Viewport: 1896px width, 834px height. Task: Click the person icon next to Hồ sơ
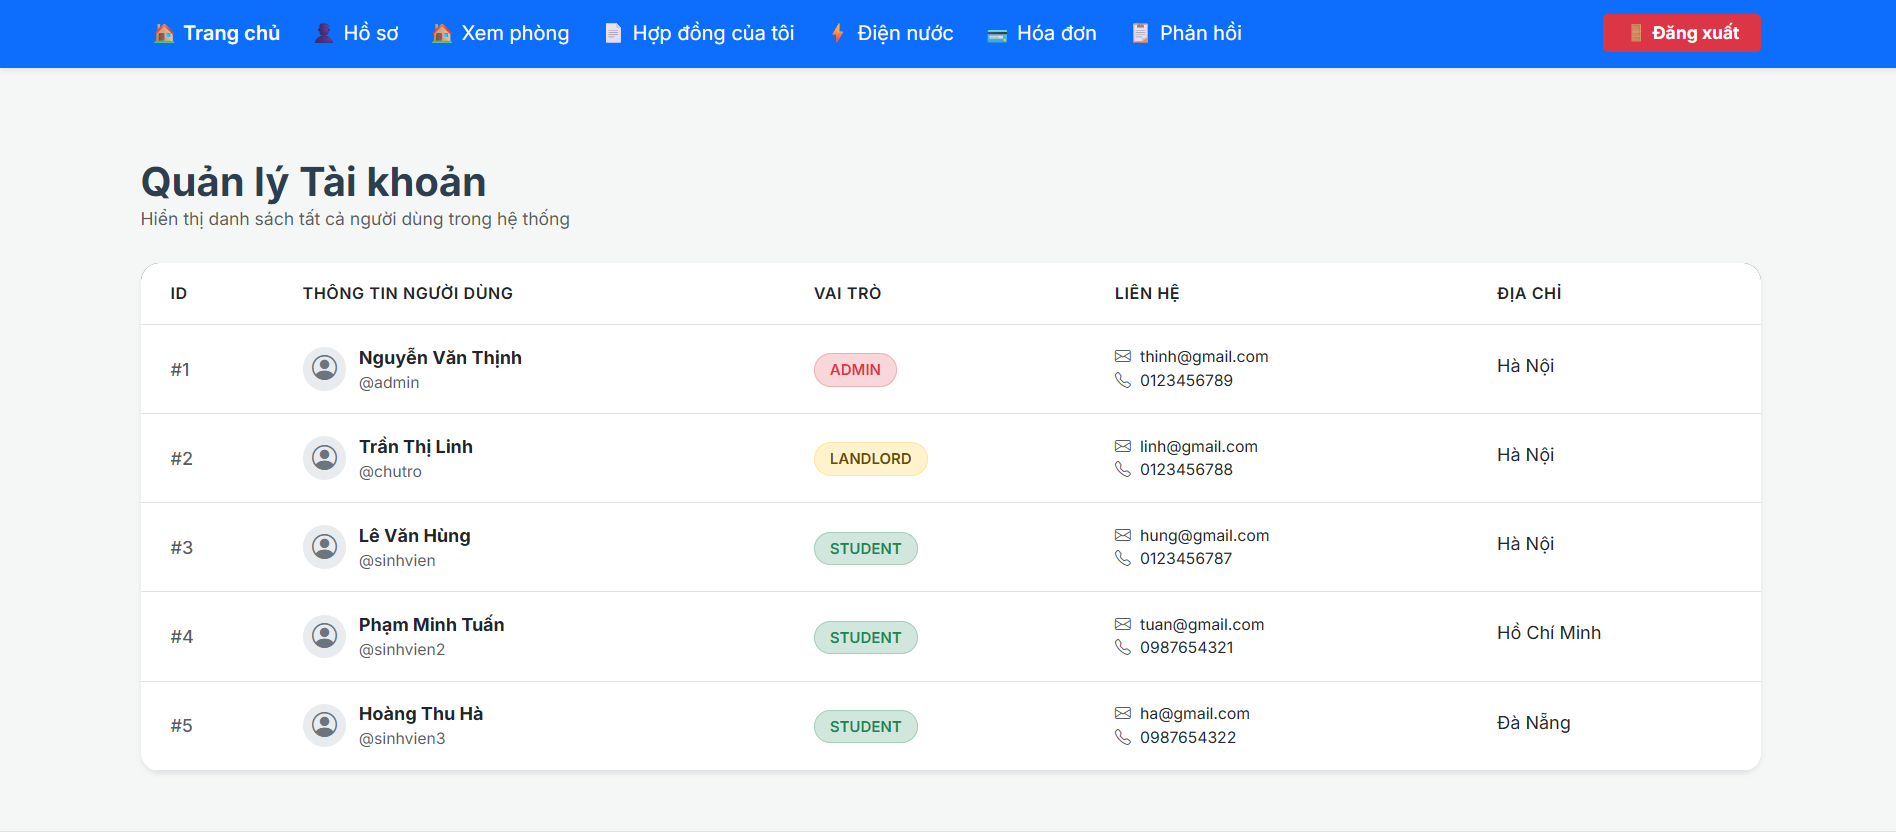(324, 33)
